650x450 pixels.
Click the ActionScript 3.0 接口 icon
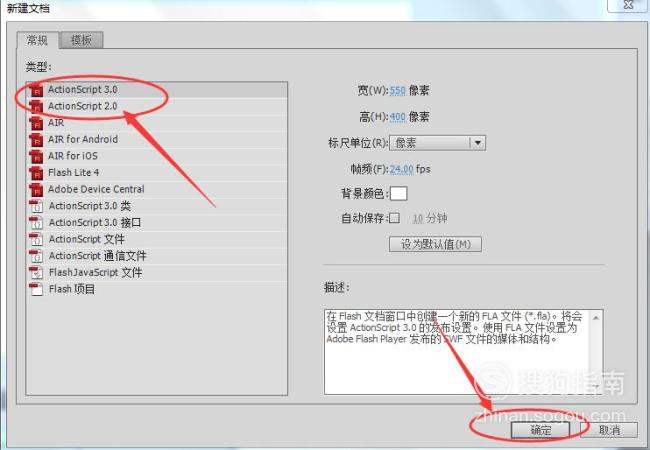point(36,223)
